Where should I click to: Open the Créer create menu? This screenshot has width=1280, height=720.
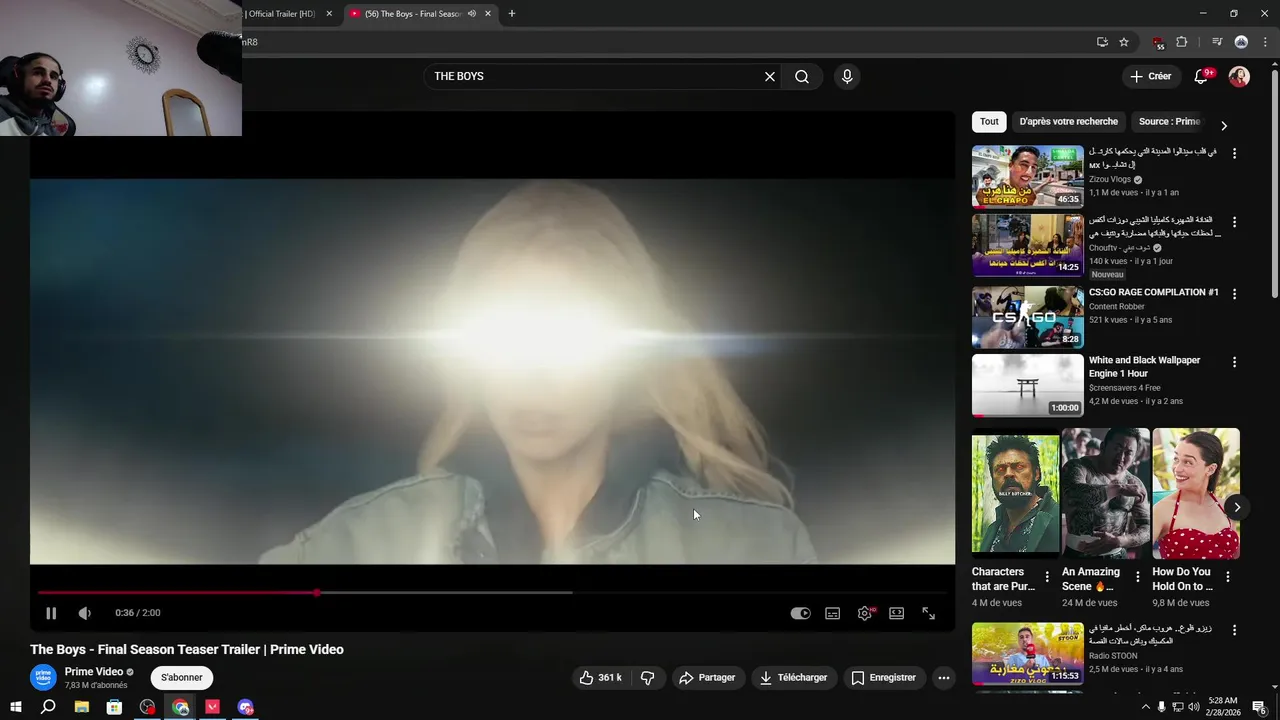(1151, 76)
